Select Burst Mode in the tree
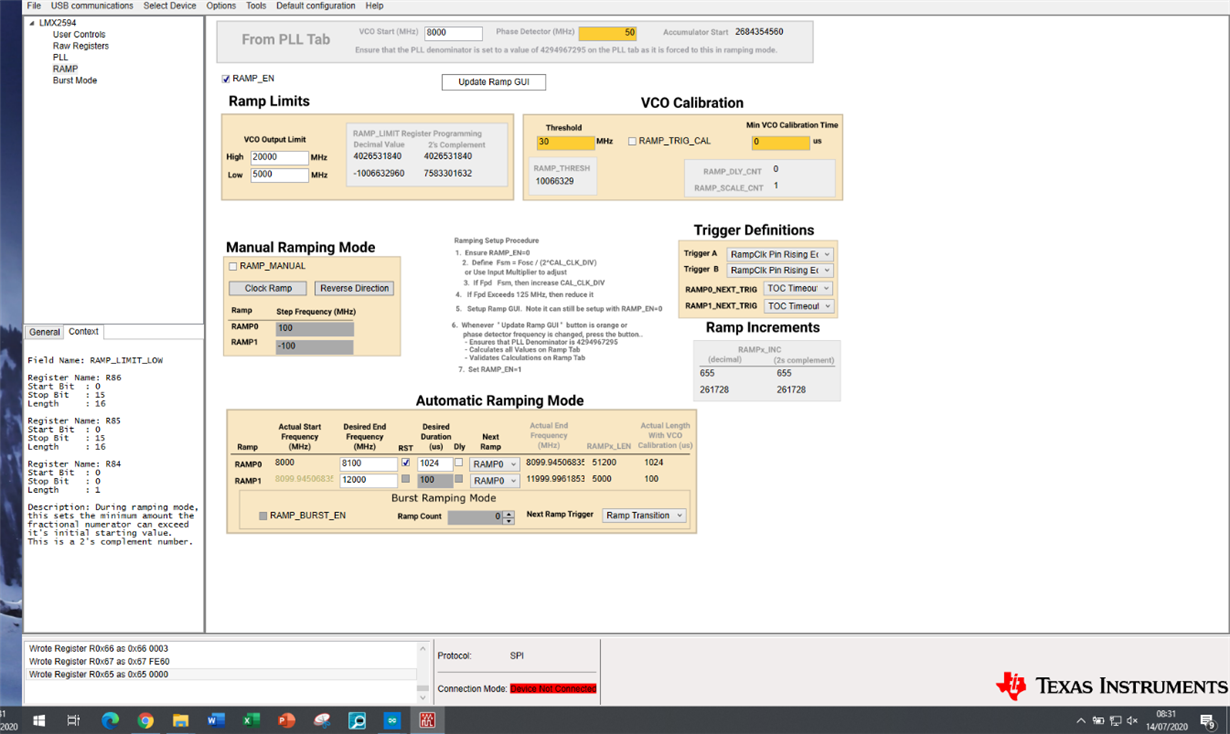Viewport: 1230px width, 734px height. tap(75, 80)
